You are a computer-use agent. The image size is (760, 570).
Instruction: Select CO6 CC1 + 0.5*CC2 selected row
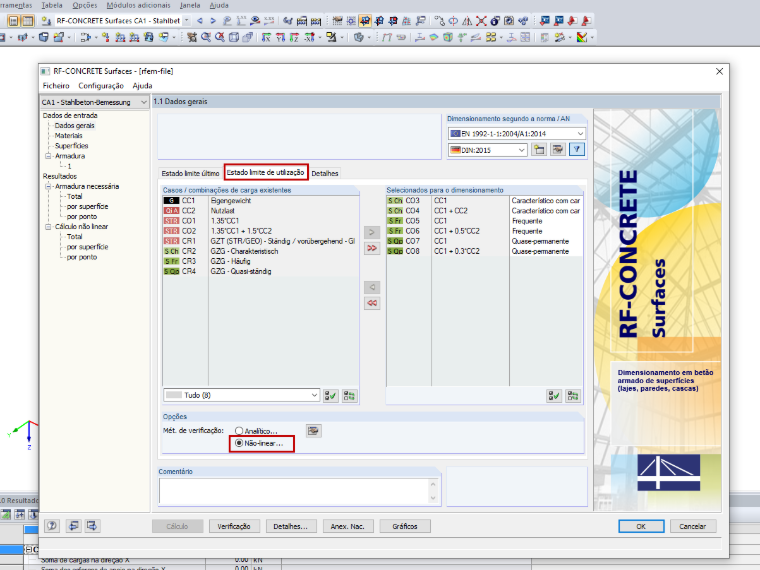[484, 231]
